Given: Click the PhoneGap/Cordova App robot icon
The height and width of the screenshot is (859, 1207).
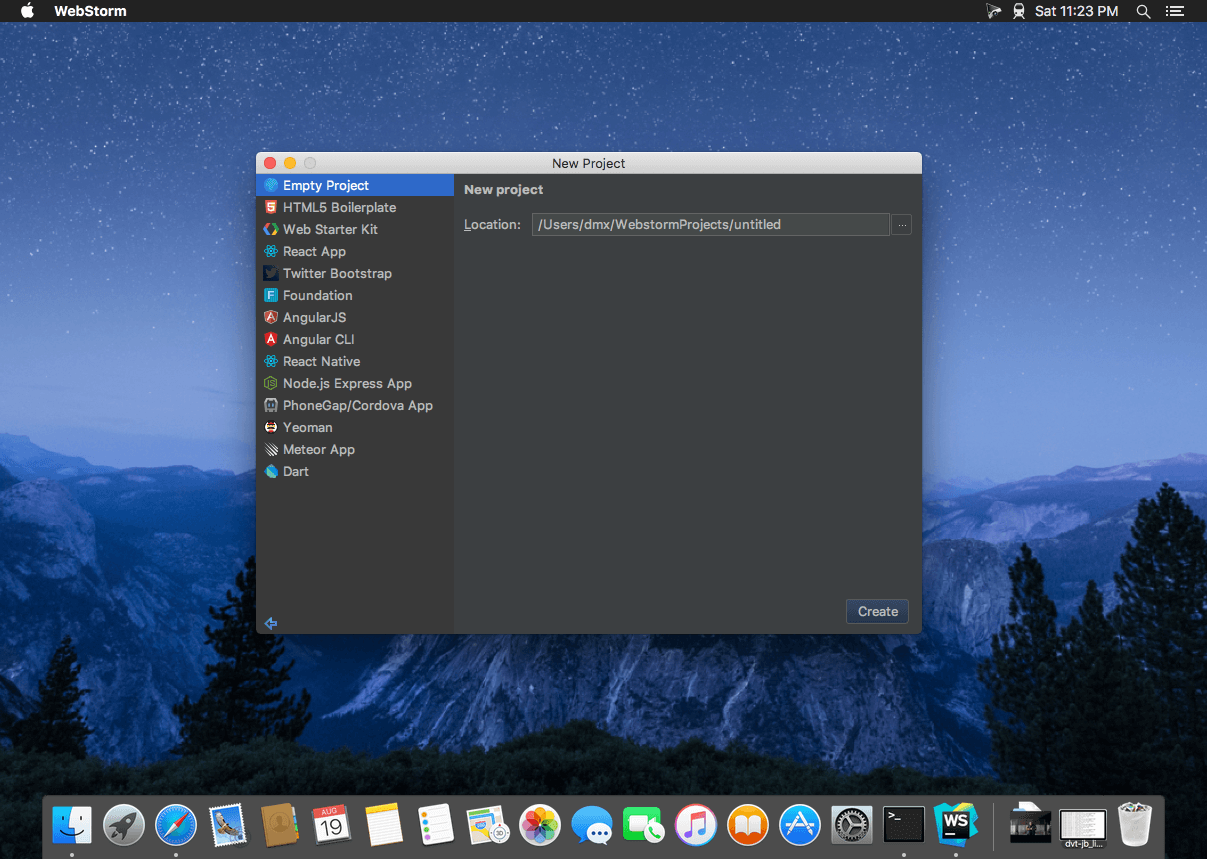Looking at the screenshot, I should click(270, 405).
